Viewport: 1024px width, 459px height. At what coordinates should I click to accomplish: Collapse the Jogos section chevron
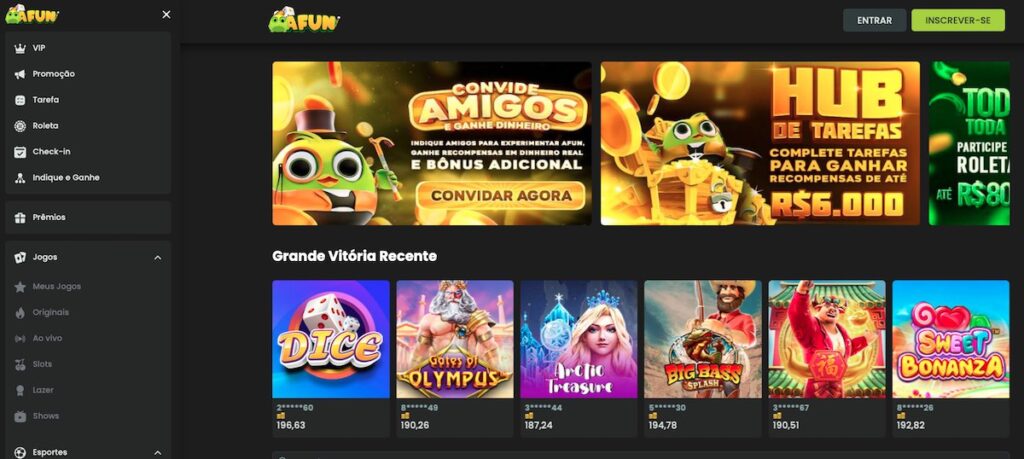[x=157, y=258]
